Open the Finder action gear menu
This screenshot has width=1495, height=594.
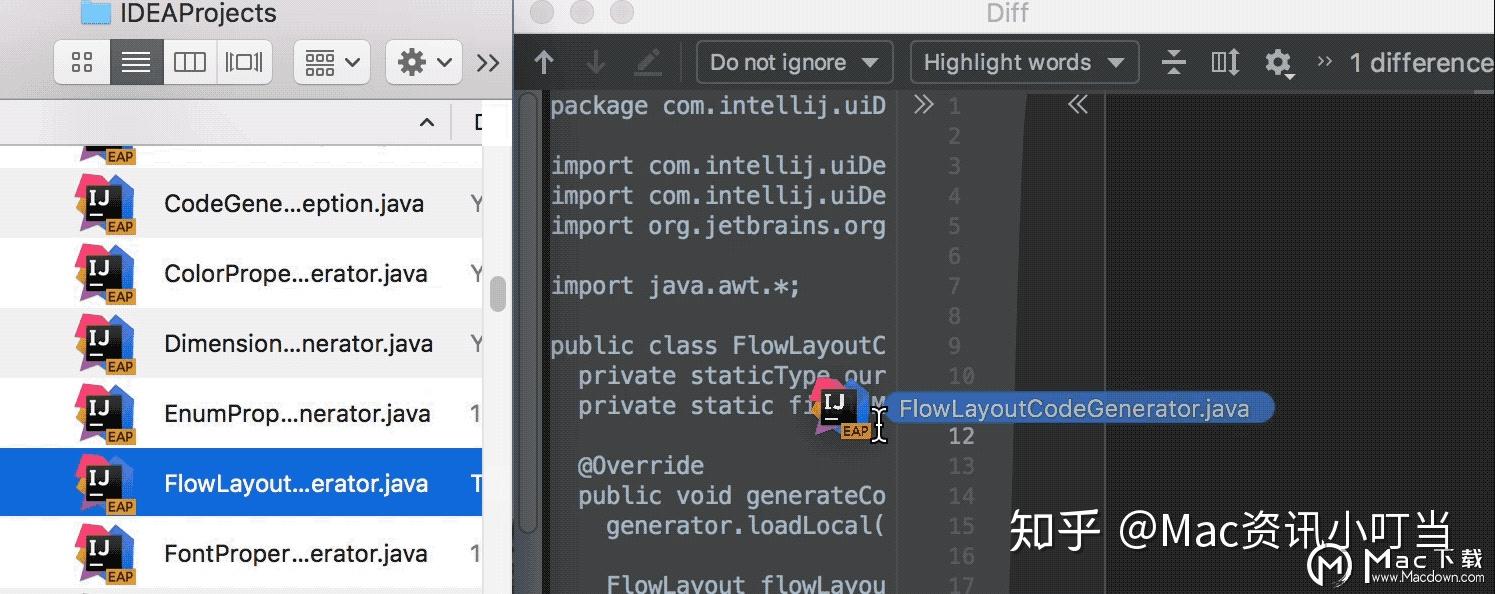(423, 62)
